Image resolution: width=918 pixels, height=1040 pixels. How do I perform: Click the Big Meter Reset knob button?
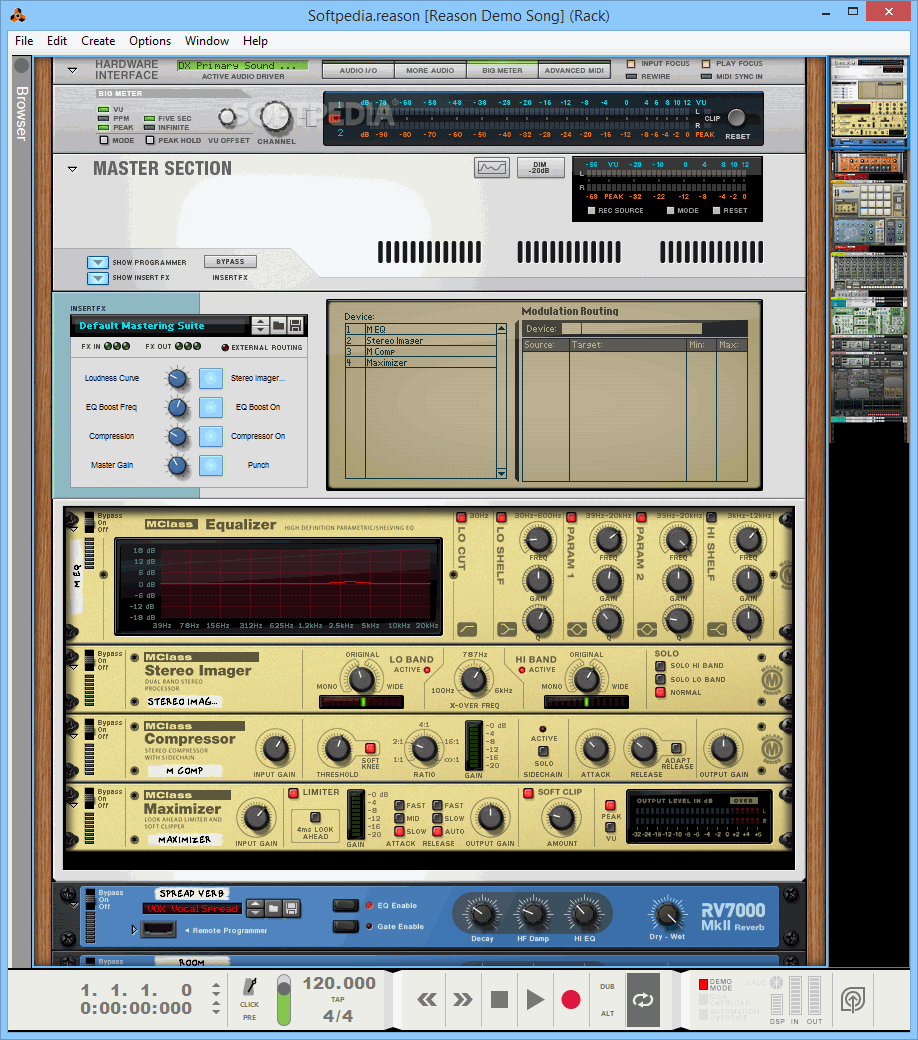click(736, 118)
